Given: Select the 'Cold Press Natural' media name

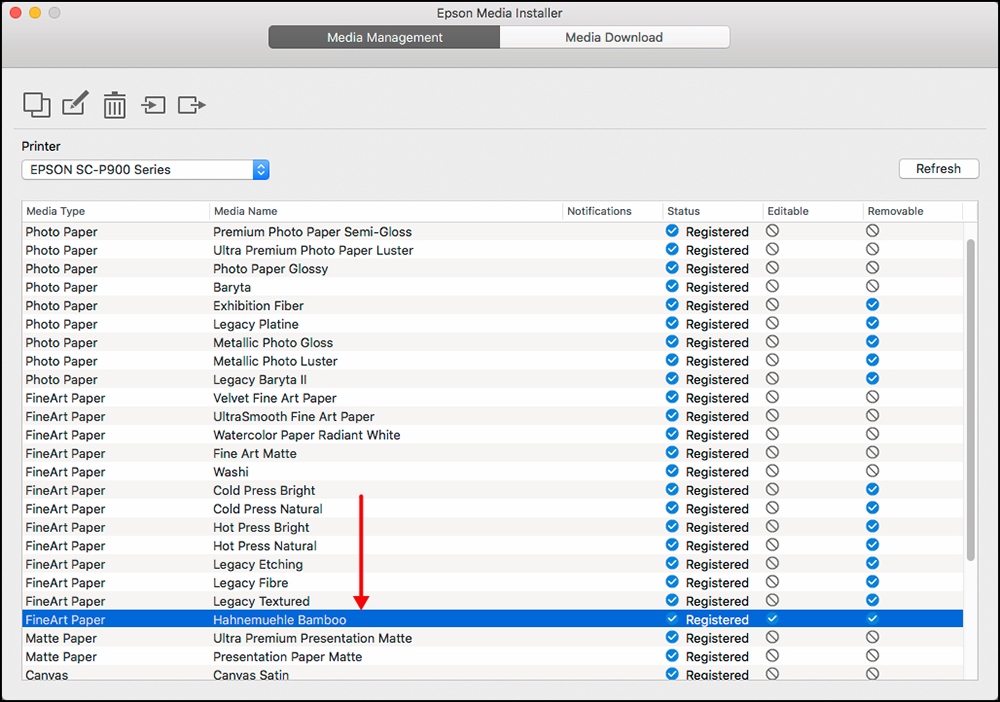Looking at the screenshot, I should pyautogui.click(x=268, y=509).
